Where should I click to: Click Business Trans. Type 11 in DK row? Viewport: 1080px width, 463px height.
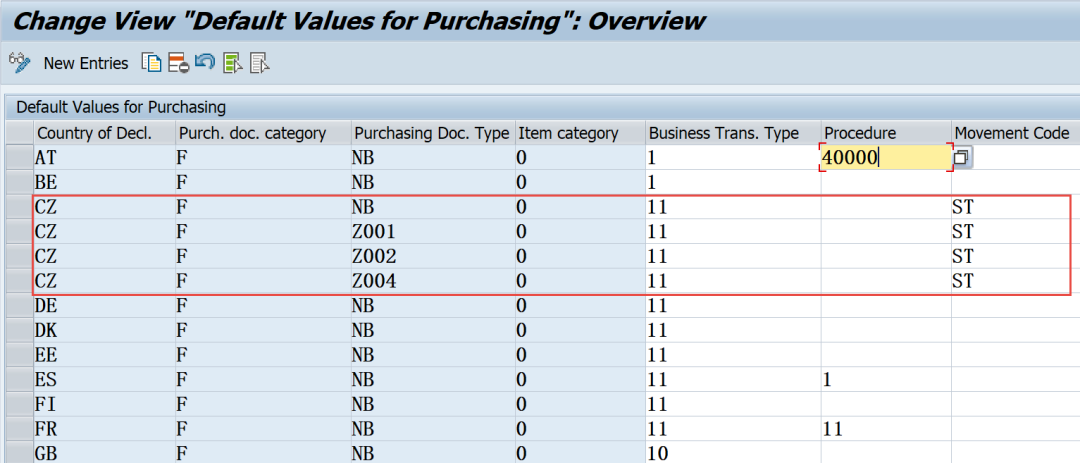(734, 330)
